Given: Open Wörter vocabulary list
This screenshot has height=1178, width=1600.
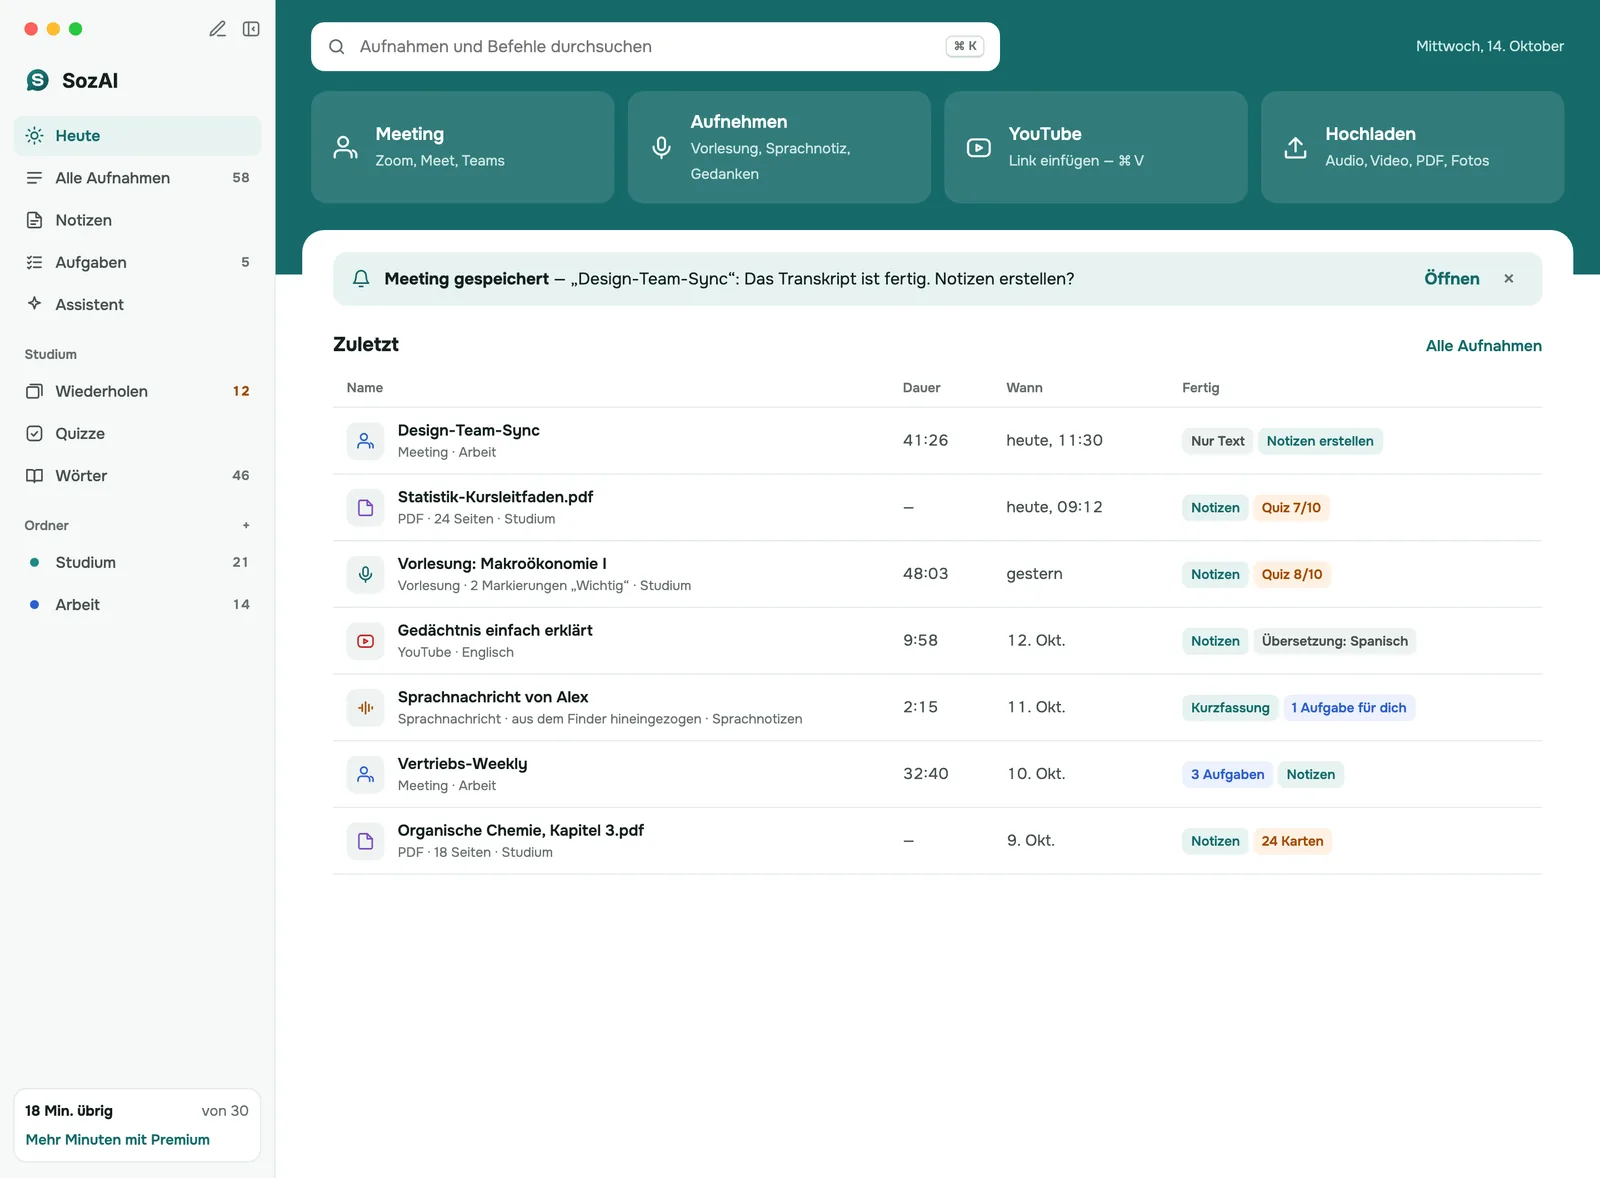Looking at the screenshot, I should click(x=137, y=475).
